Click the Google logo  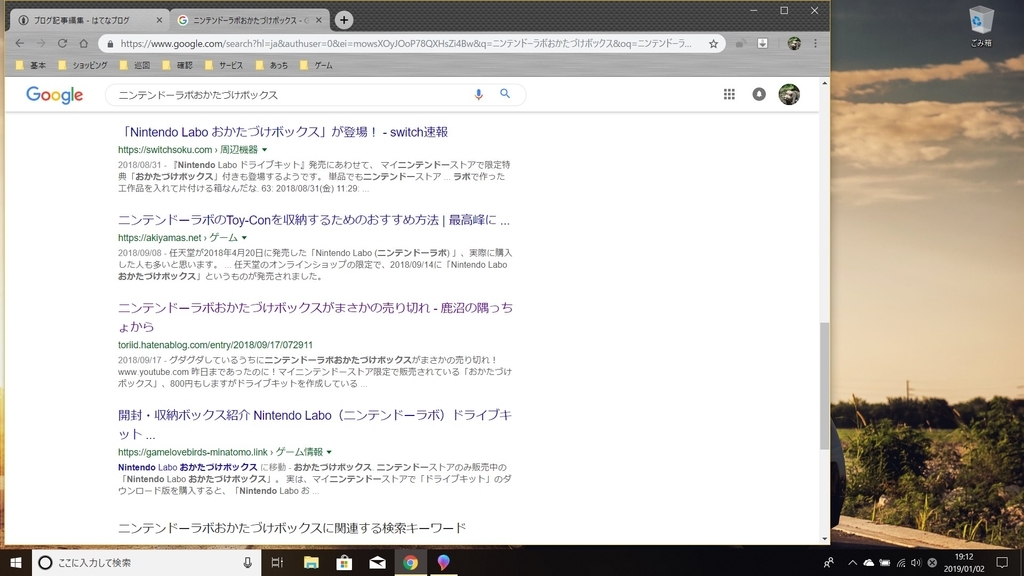click(x=54, y=95)
